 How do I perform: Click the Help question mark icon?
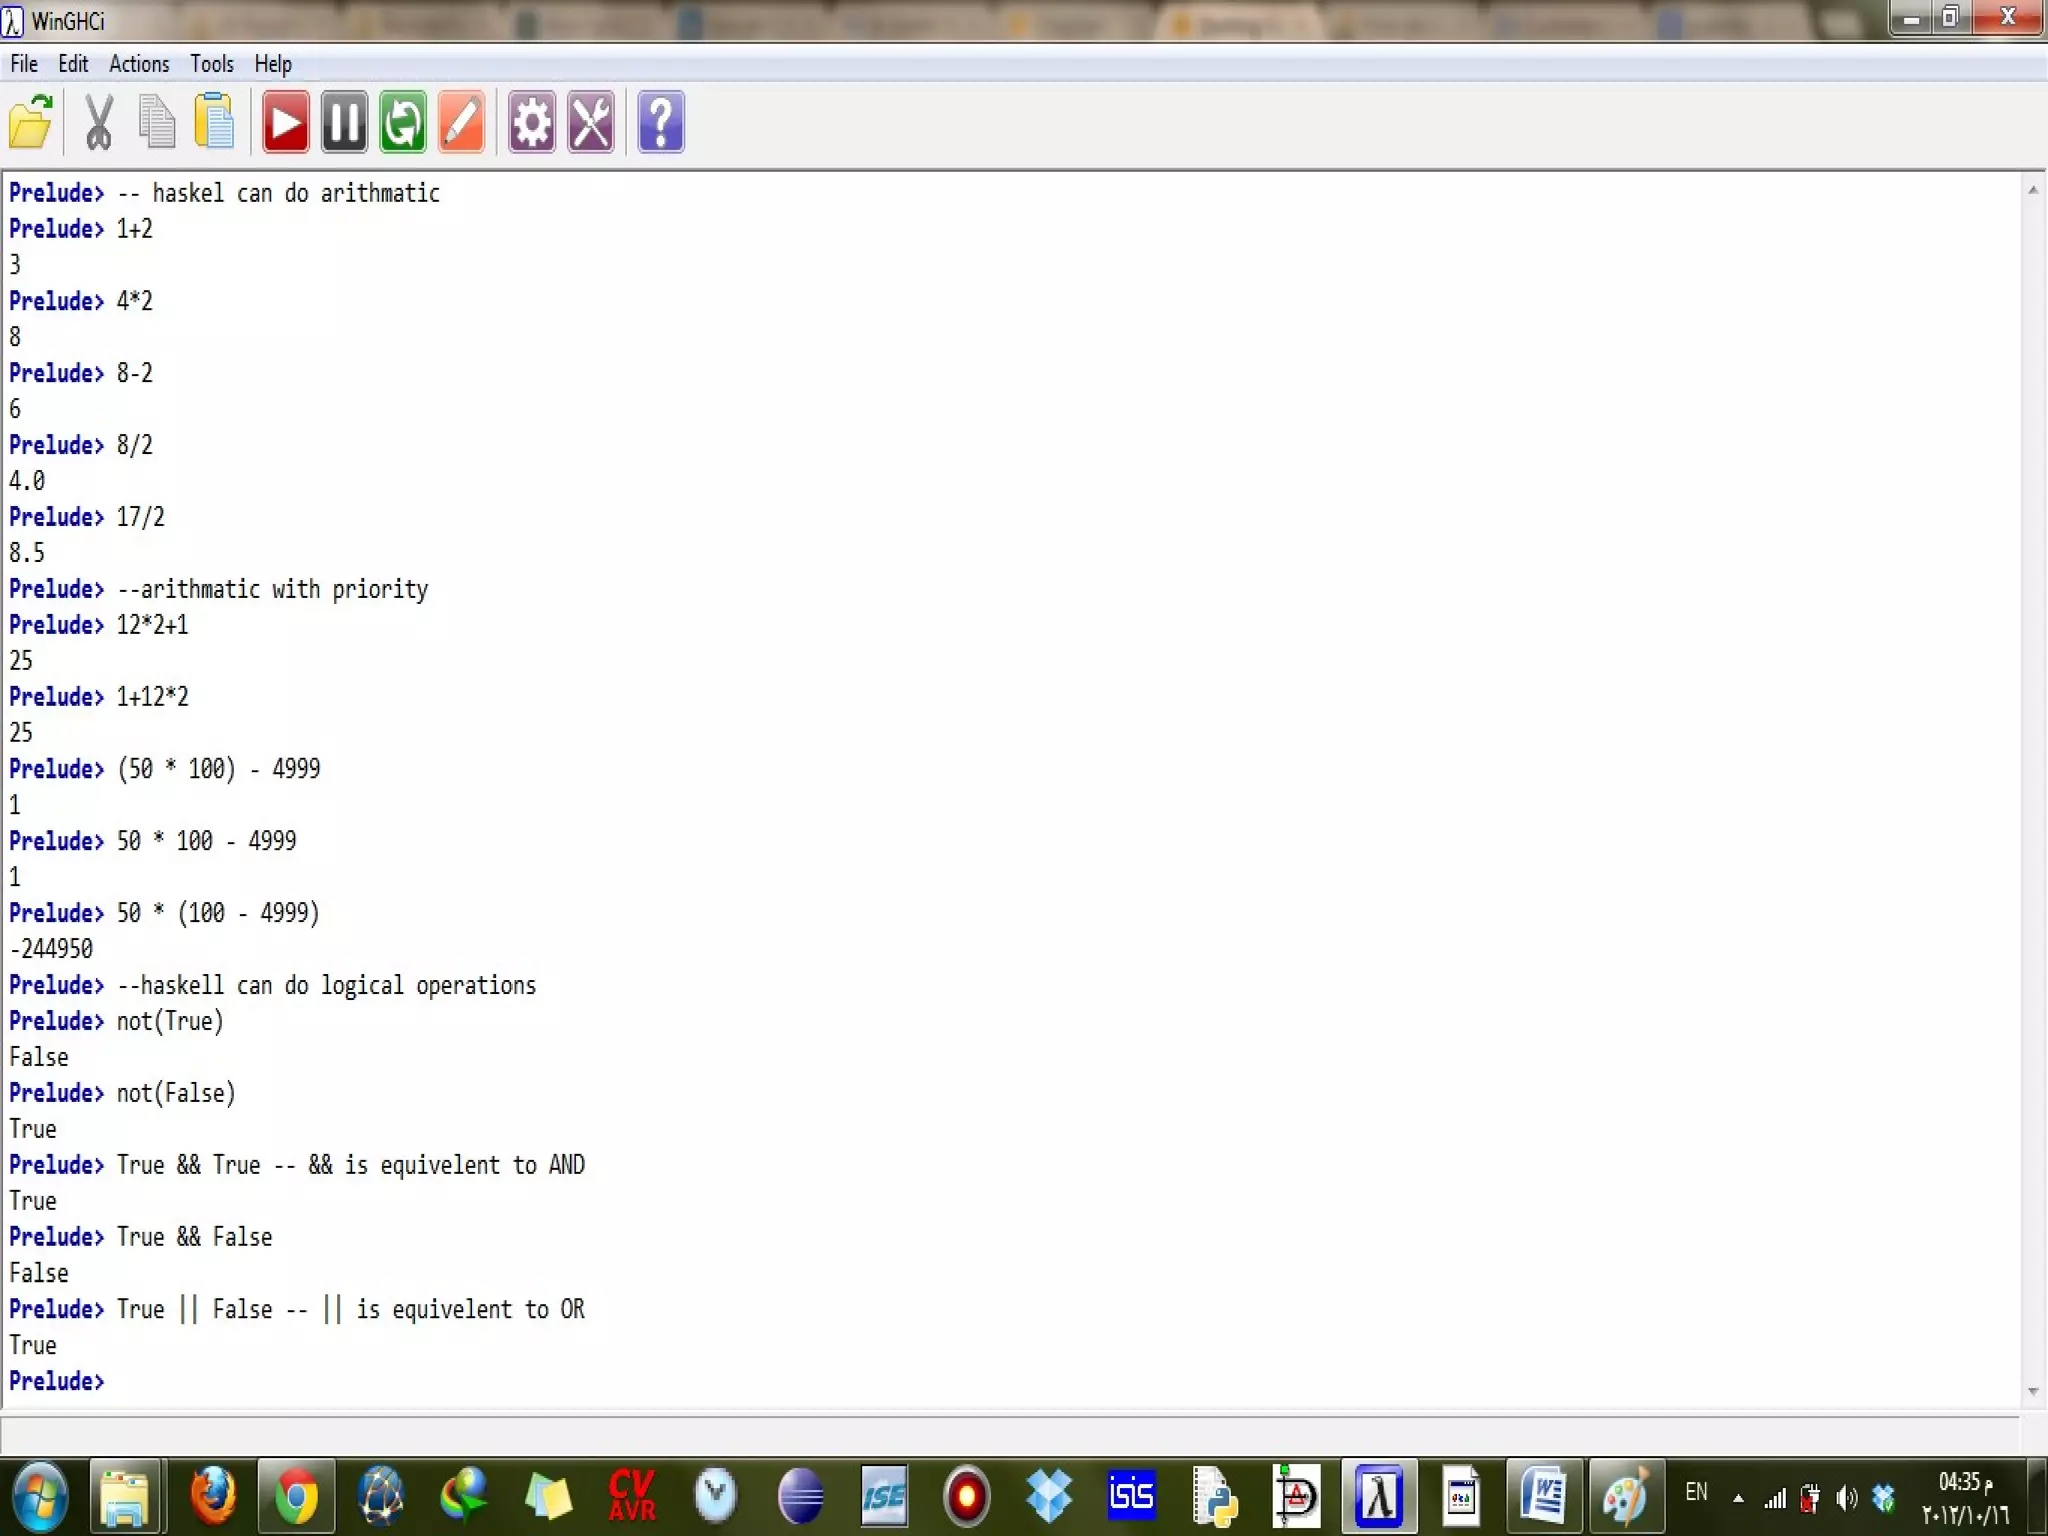tap(660, 122)
